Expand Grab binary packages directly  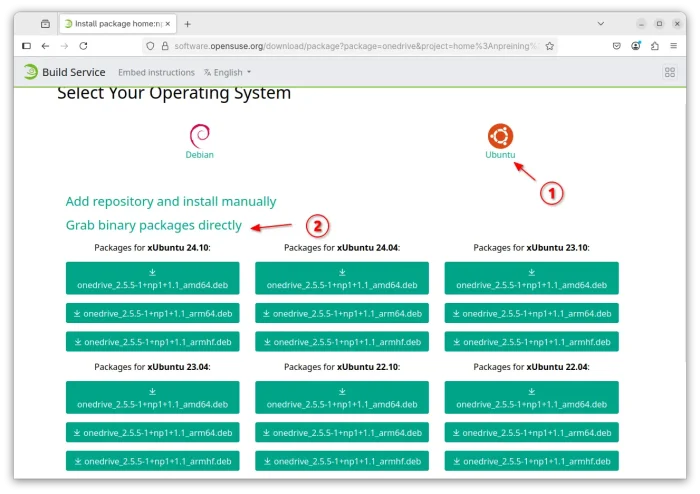tap(154, 225)
